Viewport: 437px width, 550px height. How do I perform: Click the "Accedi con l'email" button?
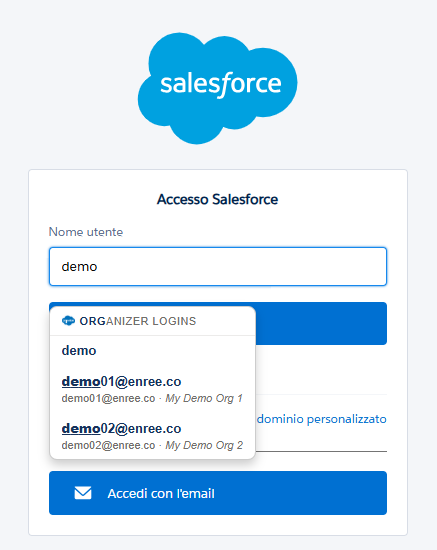218,493
